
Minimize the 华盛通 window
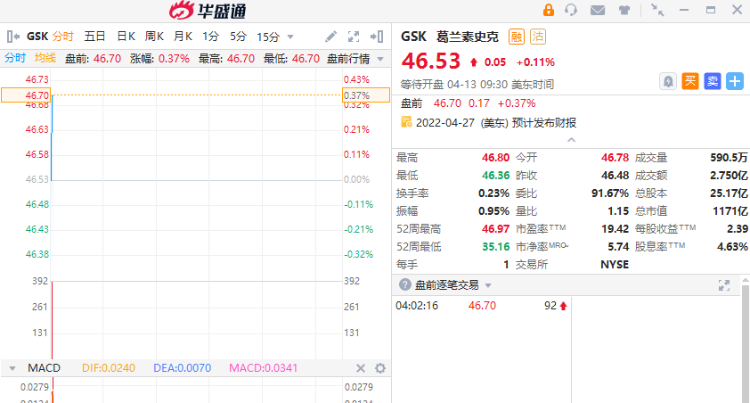coord(684,10)
